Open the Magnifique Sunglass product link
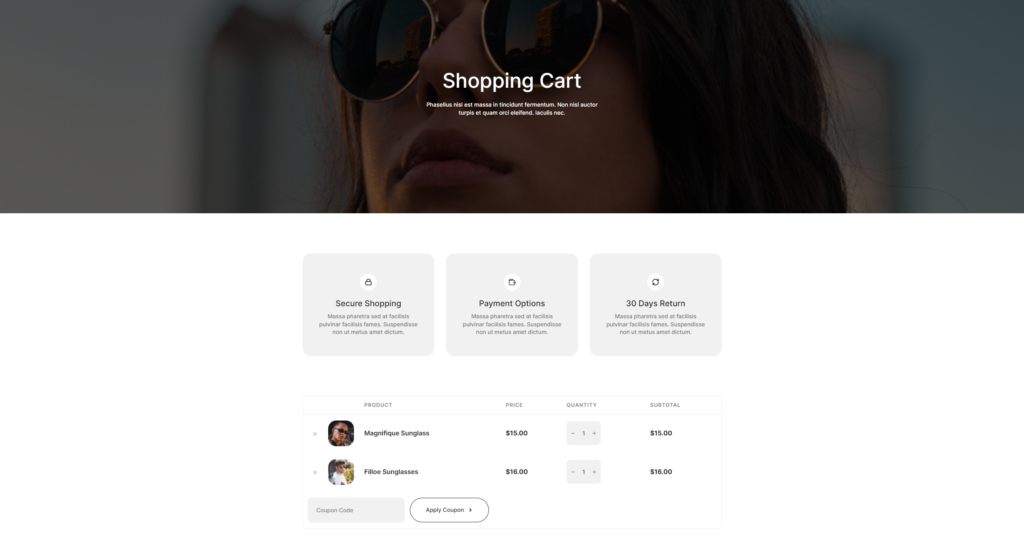1024x538 pixels. [396, 433]
